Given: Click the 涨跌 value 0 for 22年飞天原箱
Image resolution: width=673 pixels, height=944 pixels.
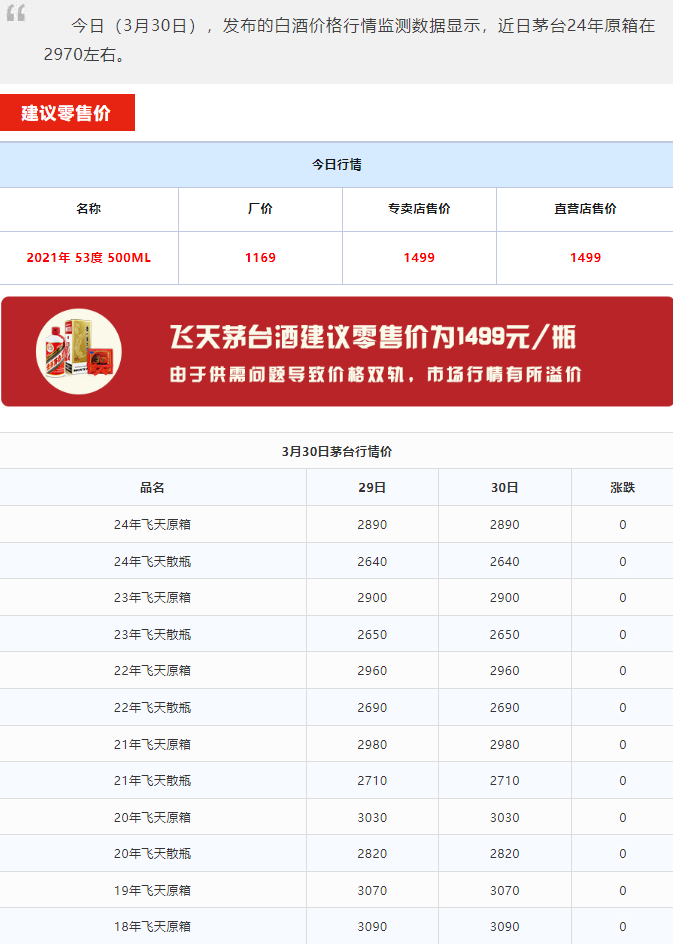Looking at the screenshot, I should [x=622, y=671].
